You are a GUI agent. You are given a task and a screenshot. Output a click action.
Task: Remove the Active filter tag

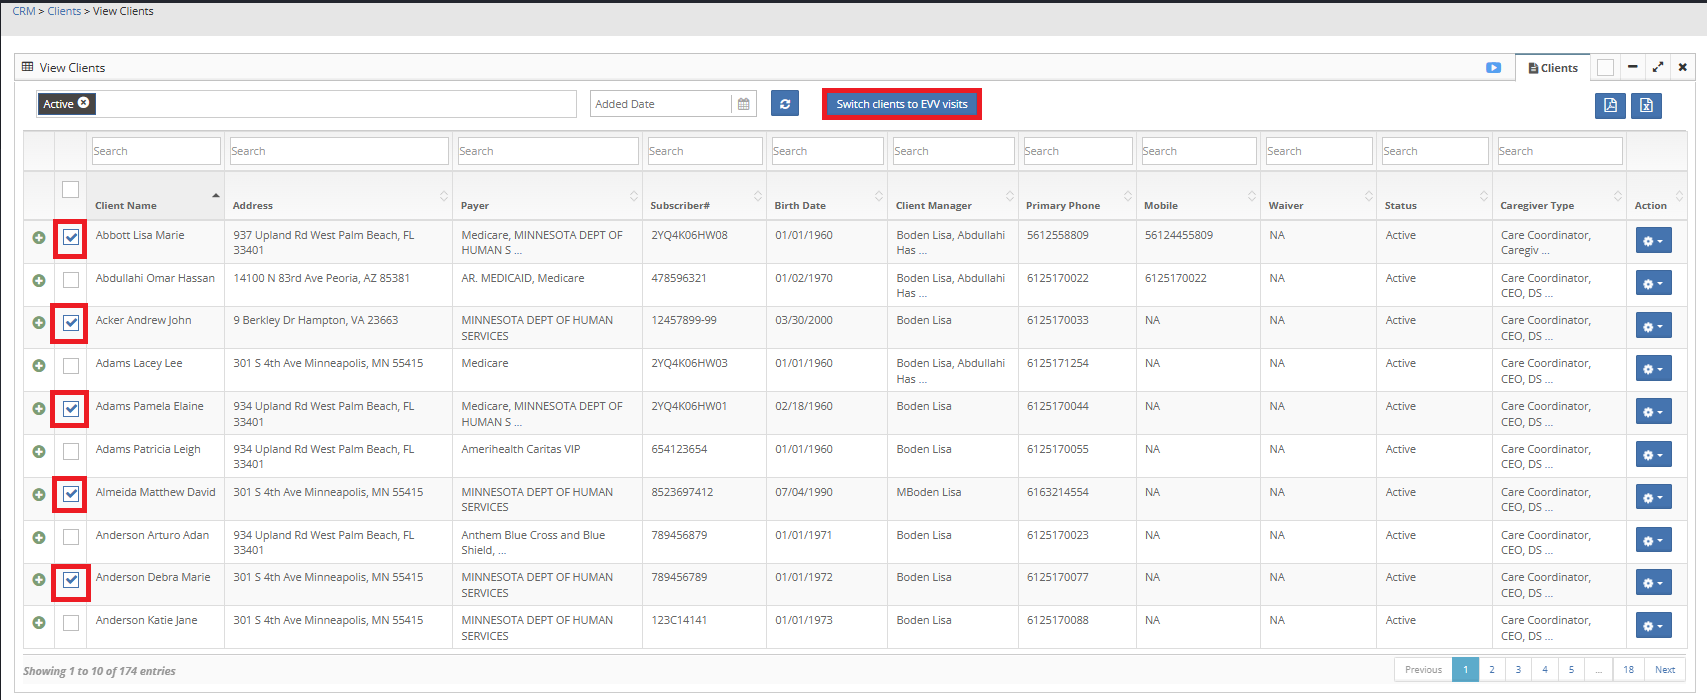coord(84,103)
